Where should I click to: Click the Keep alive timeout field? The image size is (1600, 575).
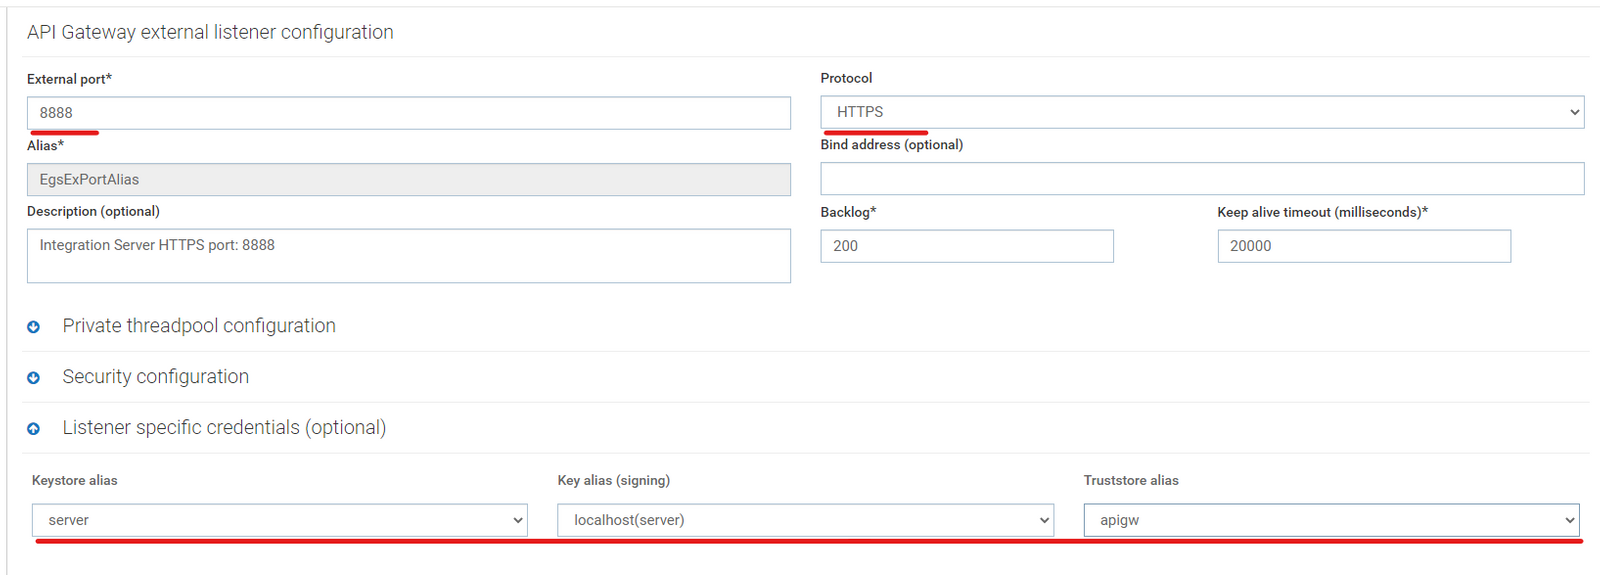(x=1363, y=246)
